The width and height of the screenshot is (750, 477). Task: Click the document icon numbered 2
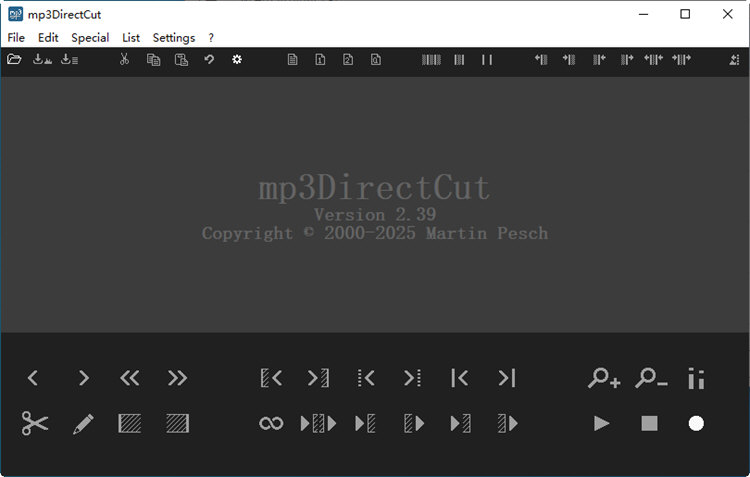pos(348,59)
